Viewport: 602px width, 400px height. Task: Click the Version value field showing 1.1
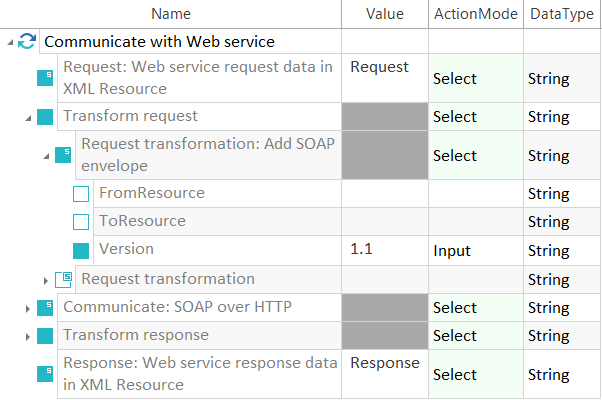[385, 250]
